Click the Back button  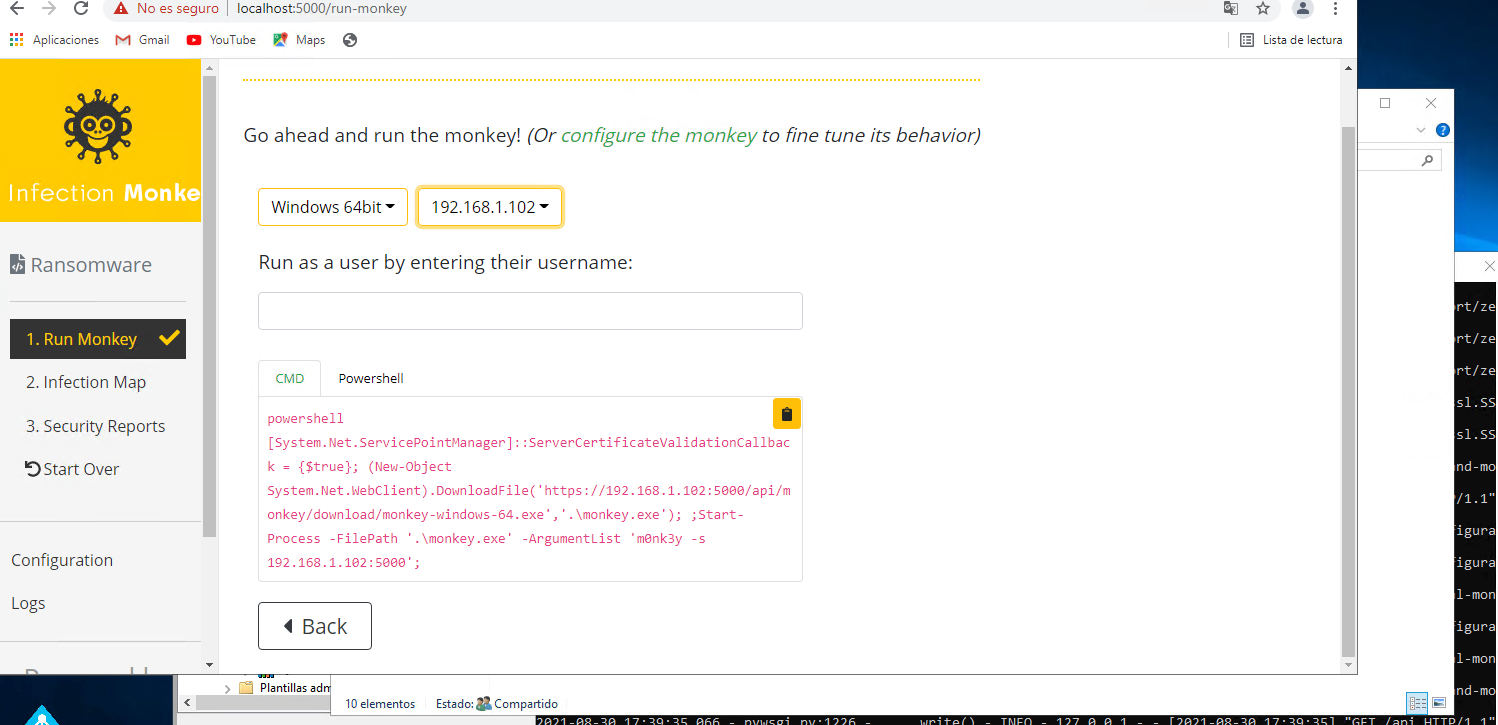[315, 626]
